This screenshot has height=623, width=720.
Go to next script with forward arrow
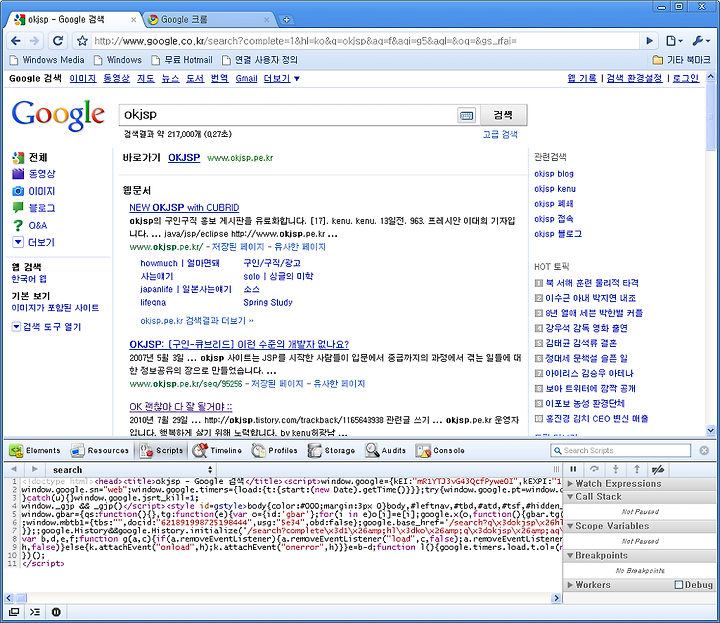click(x=34, y=469)
